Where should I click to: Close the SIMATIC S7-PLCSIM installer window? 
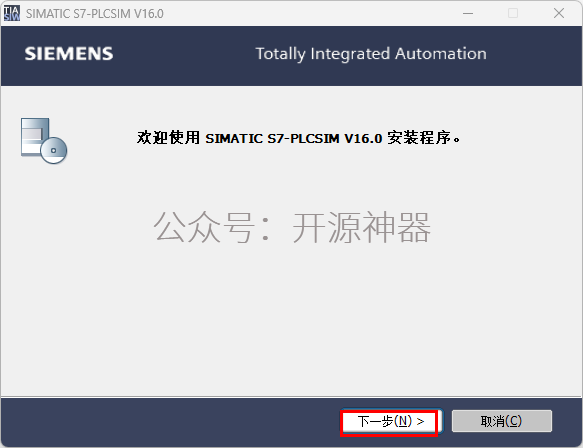[559, 13]
